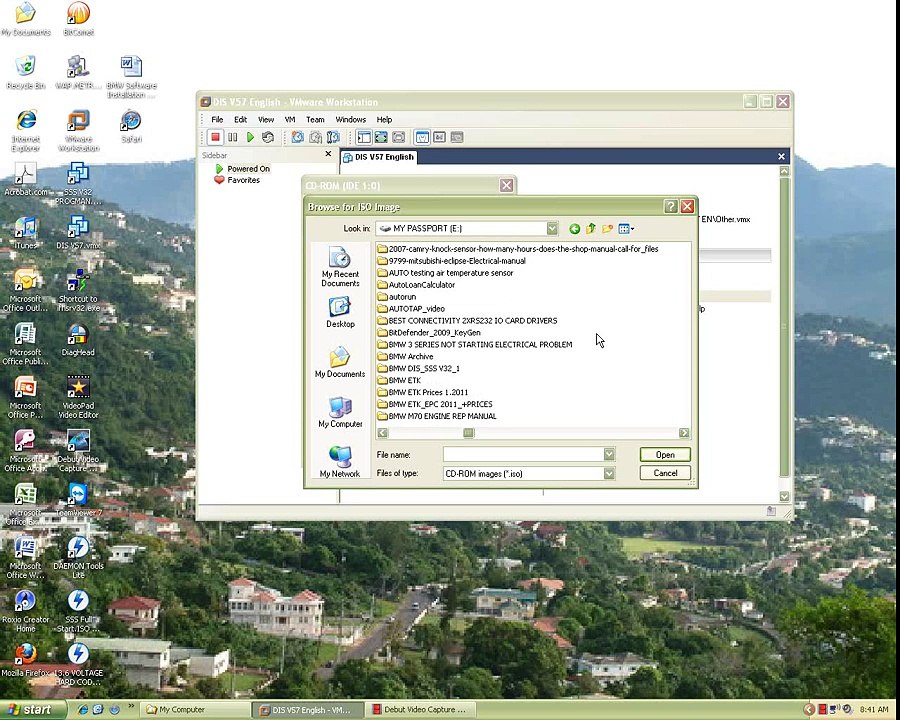The width and height of the screenshot is (900, 720).
Task: Open the Help menu in VMware
Action: coord(385,119)
